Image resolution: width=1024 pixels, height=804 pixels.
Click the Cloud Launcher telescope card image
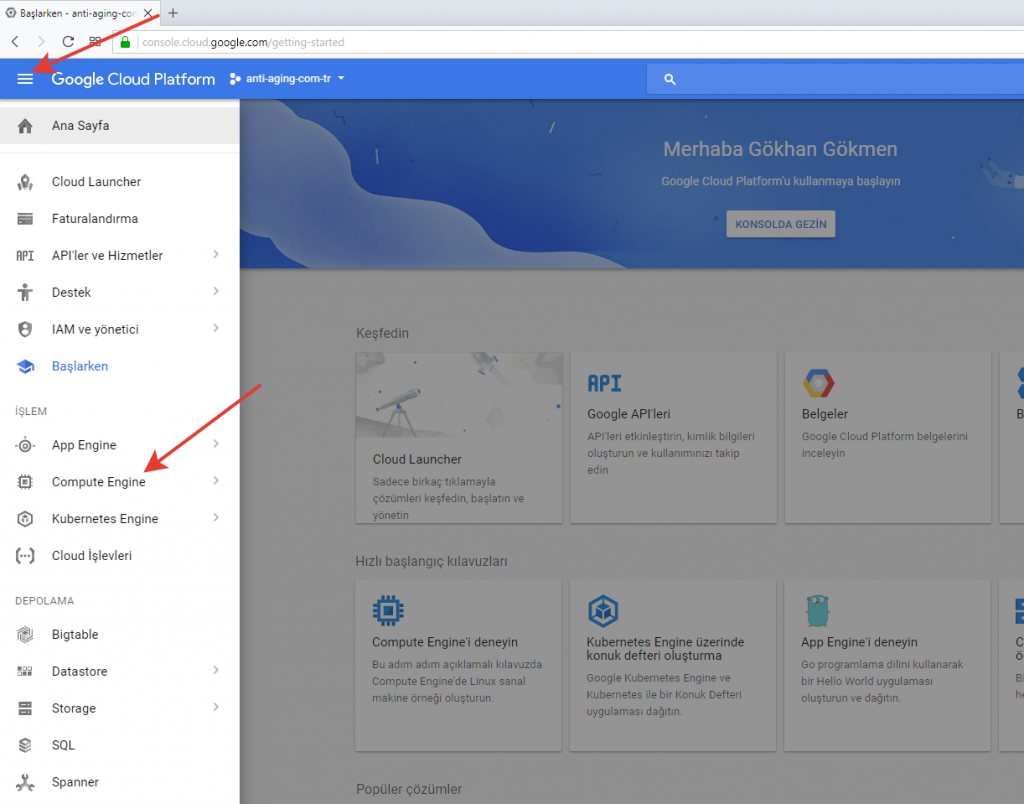[x=459, y=395]
